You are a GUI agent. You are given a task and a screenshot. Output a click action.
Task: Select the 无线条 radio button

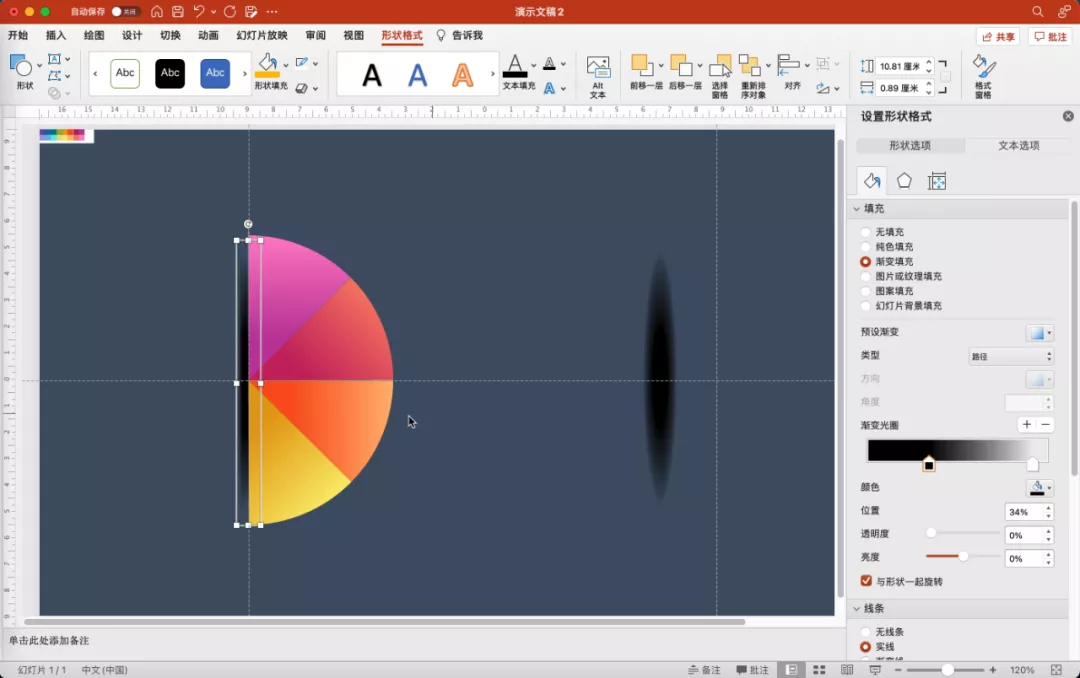coord(866,632)
